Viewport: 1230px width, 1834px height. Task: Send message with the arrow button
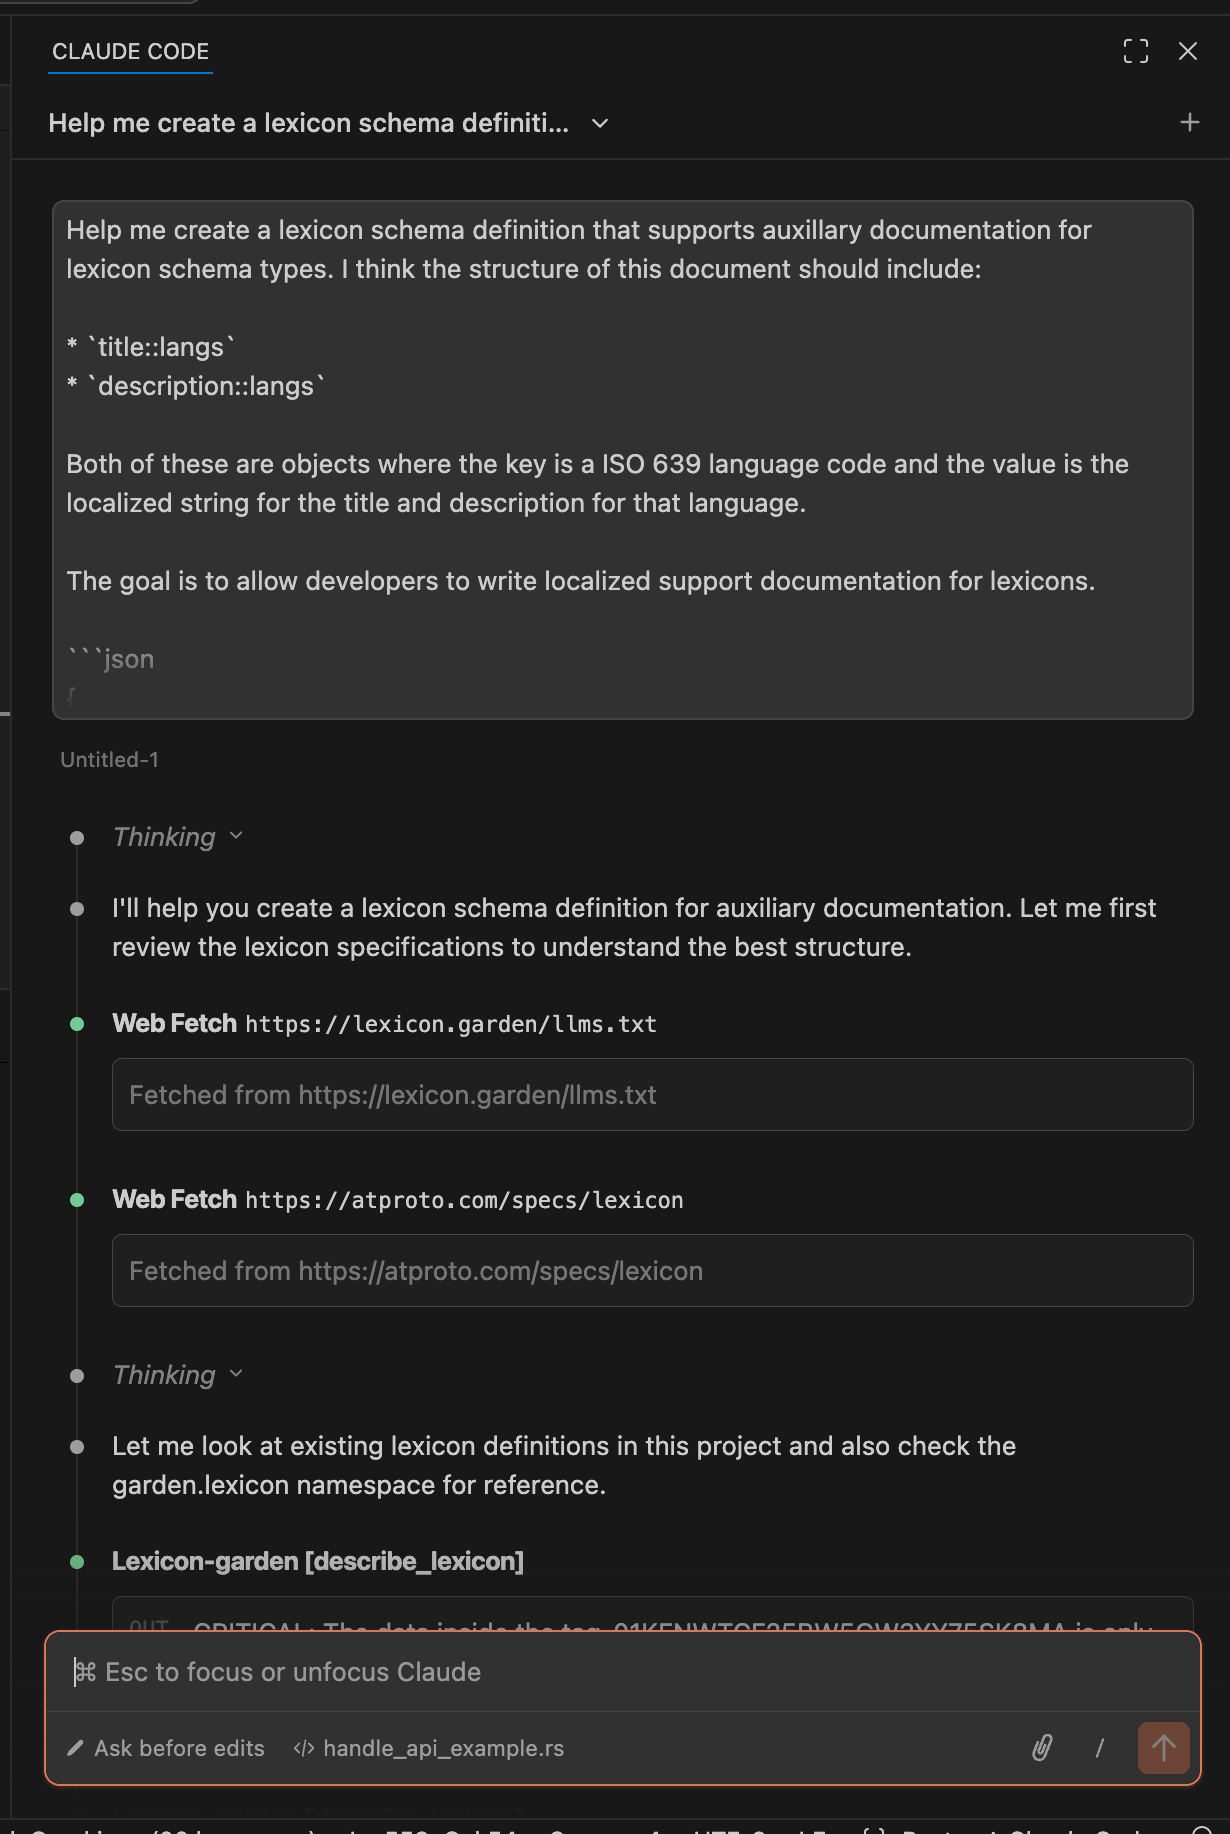coord(1163,1748)
